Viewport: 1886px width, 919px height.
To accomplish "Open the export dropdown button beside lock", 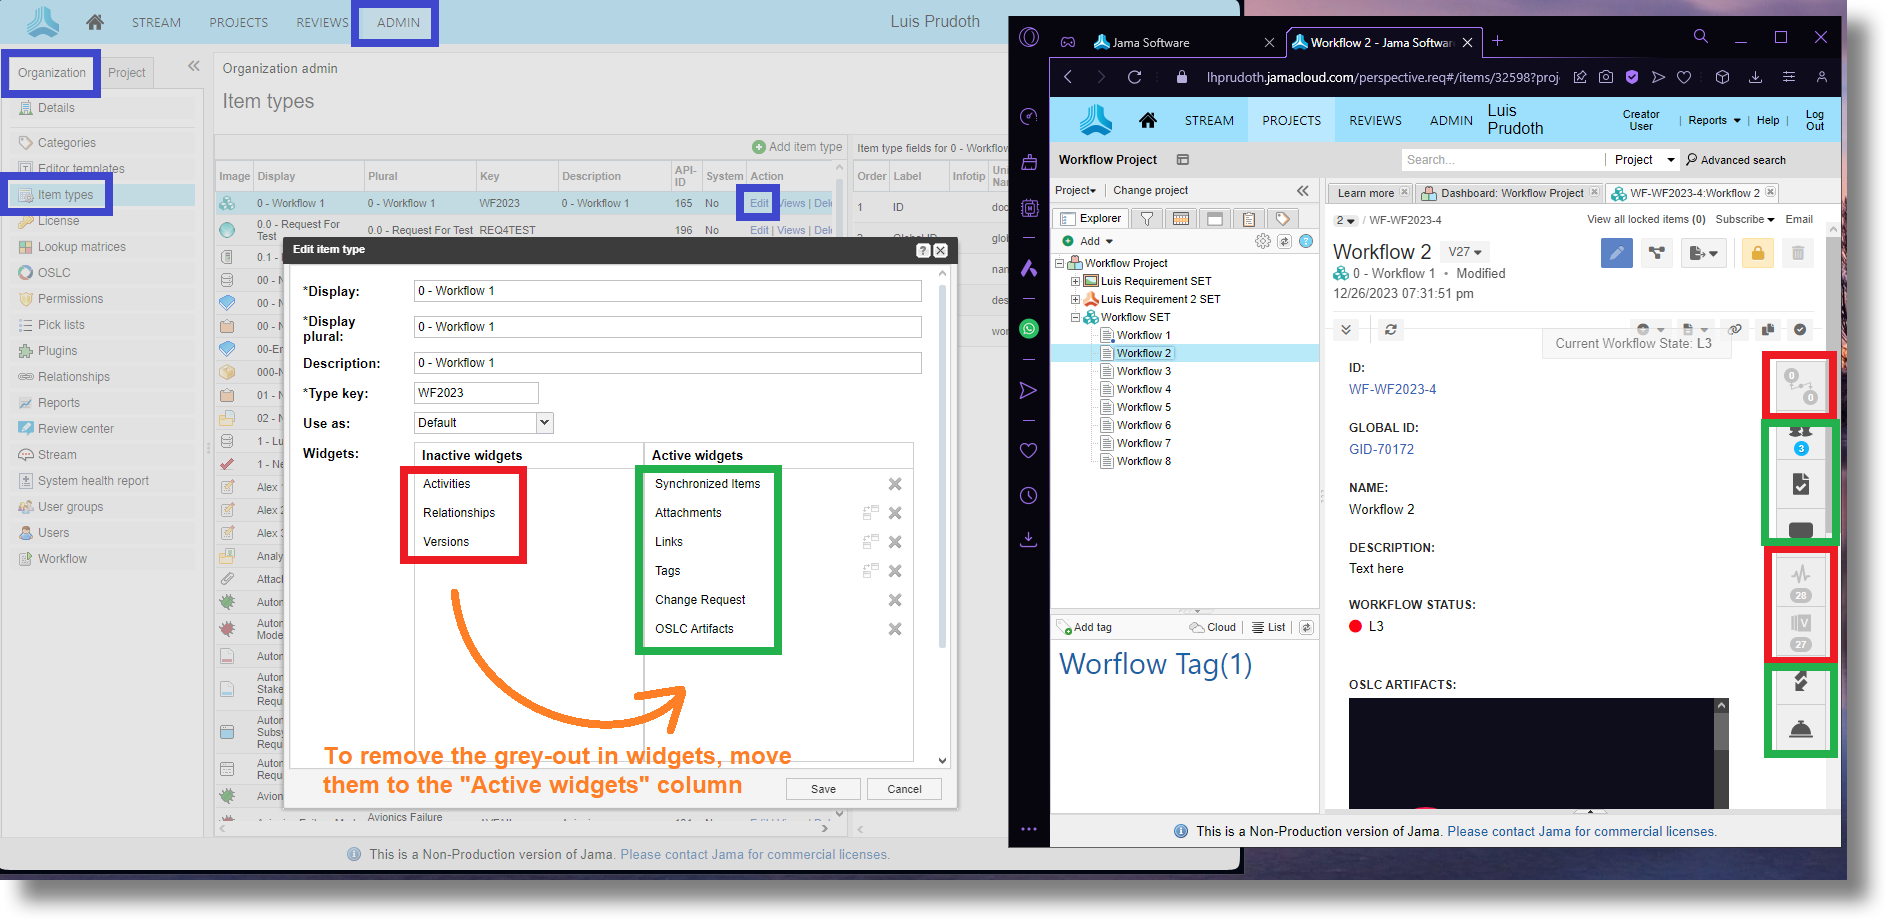I will coord(1702,253).
